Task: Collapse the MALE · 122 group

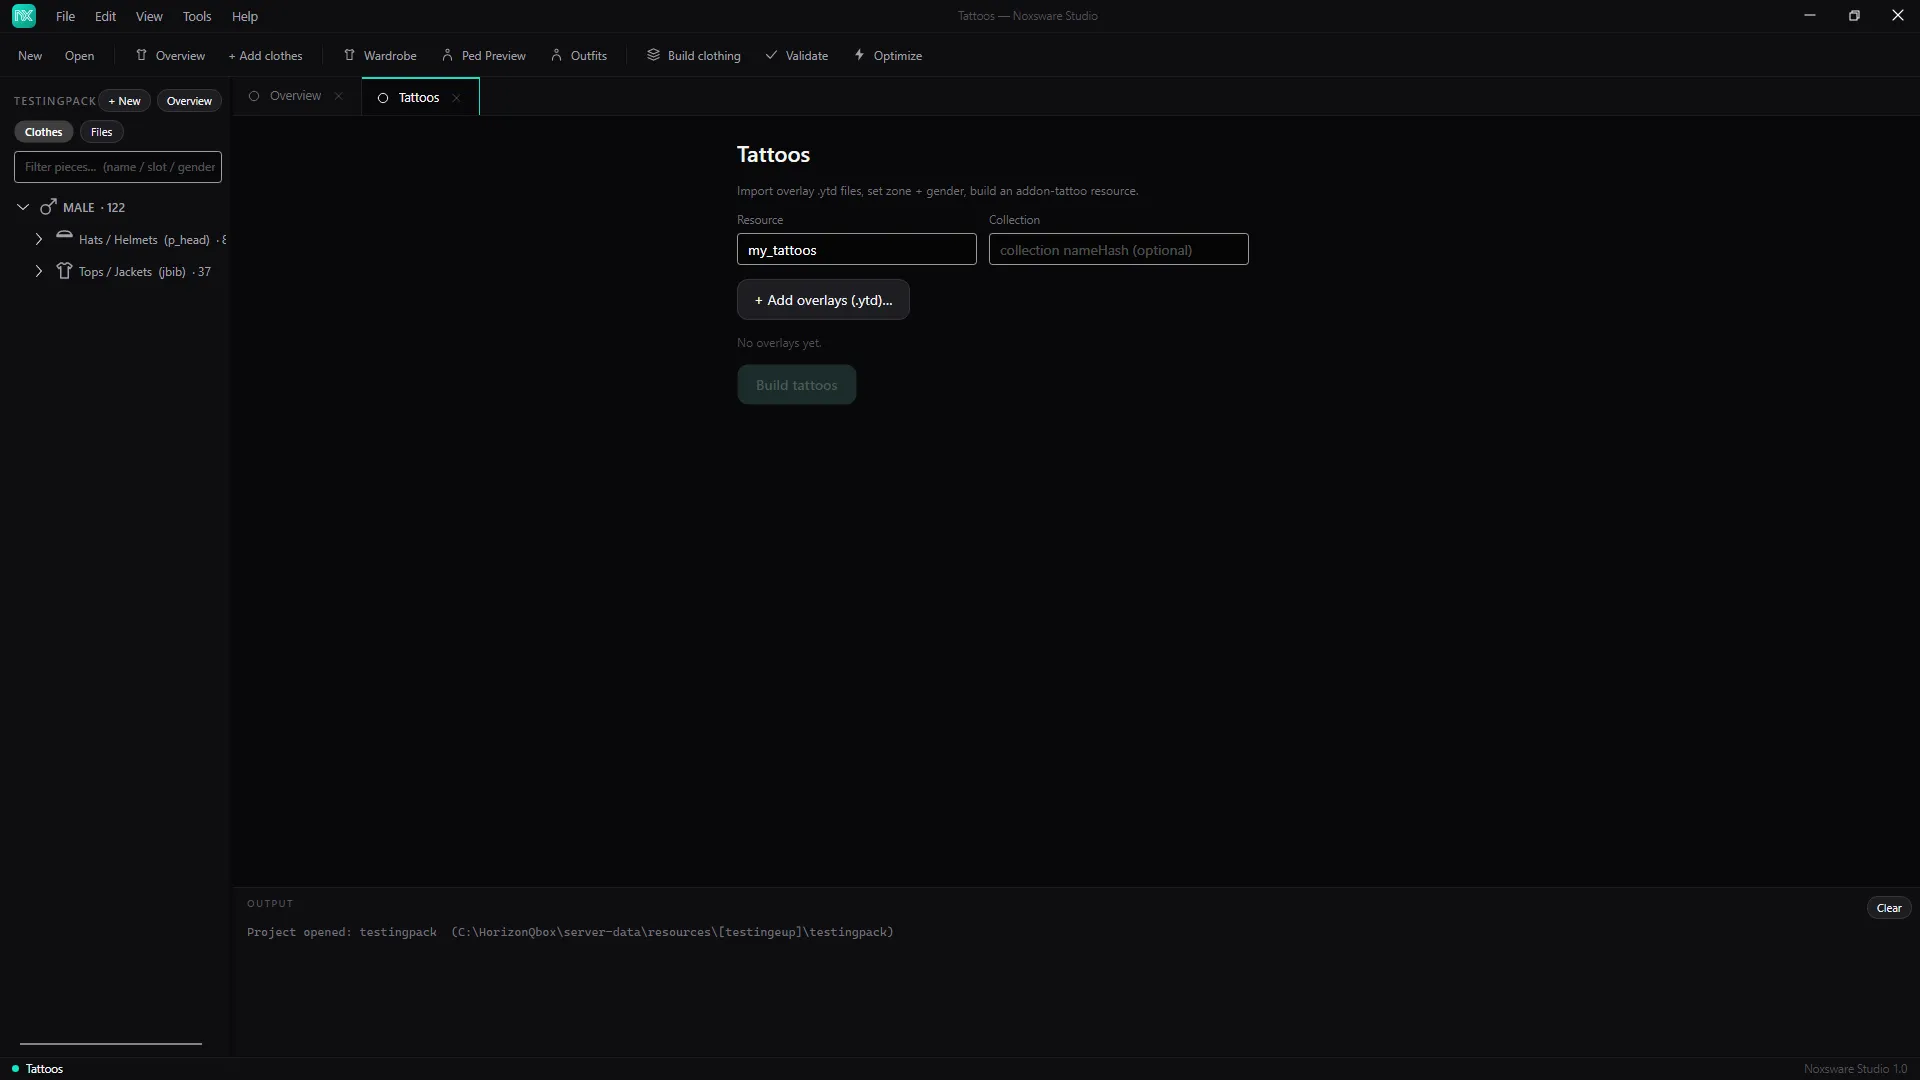Action: click(x=23, y=208)
